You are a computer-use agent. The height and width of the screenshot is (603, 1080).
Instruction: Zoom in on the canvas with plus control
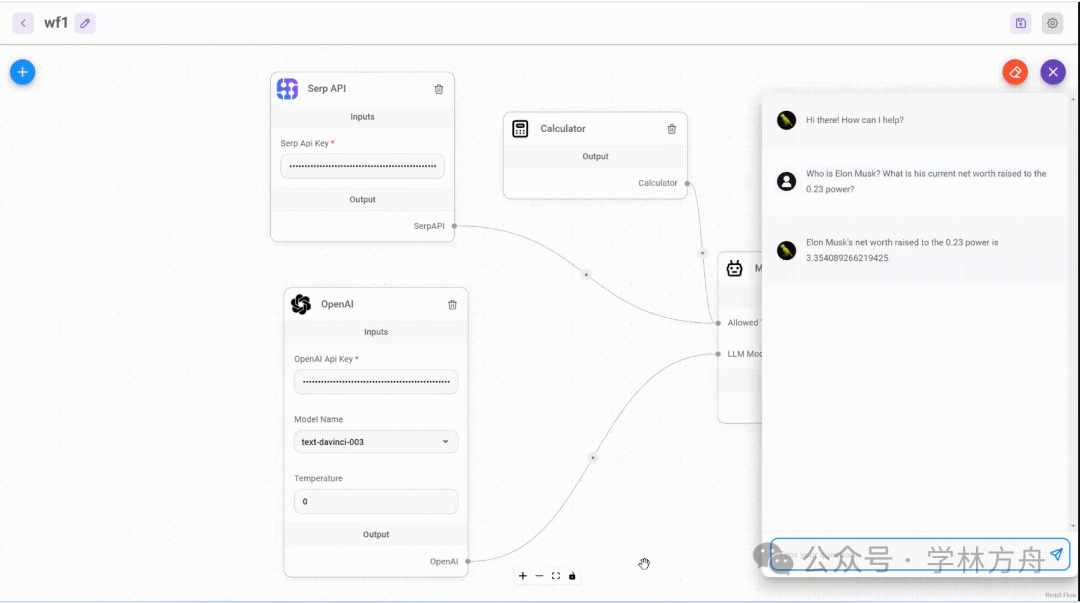[x=523, y=576]
